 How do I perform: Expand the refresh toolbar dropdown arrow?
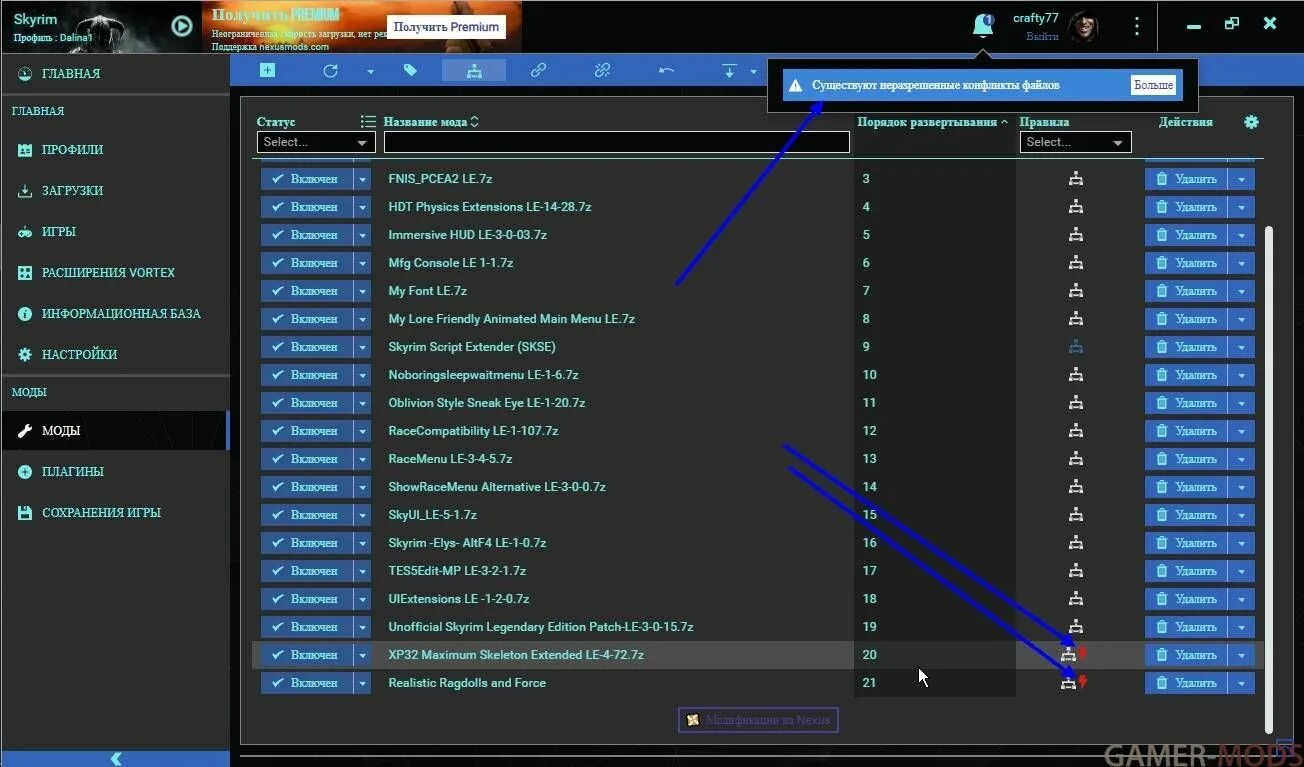tap(370, 71)
